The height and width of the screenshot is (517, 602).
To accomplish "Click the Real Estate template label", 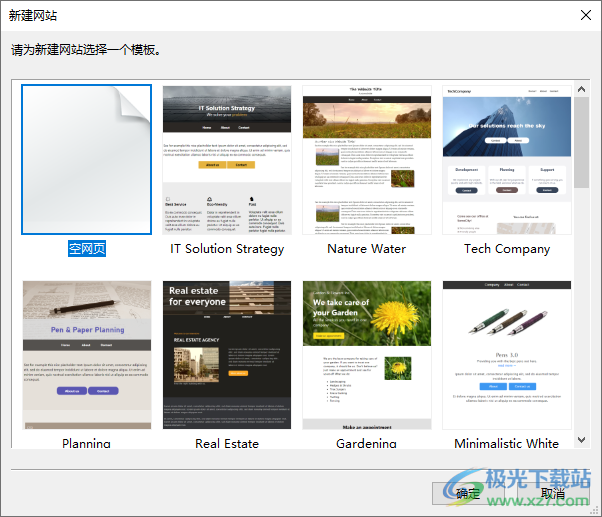I will point(227,443).
